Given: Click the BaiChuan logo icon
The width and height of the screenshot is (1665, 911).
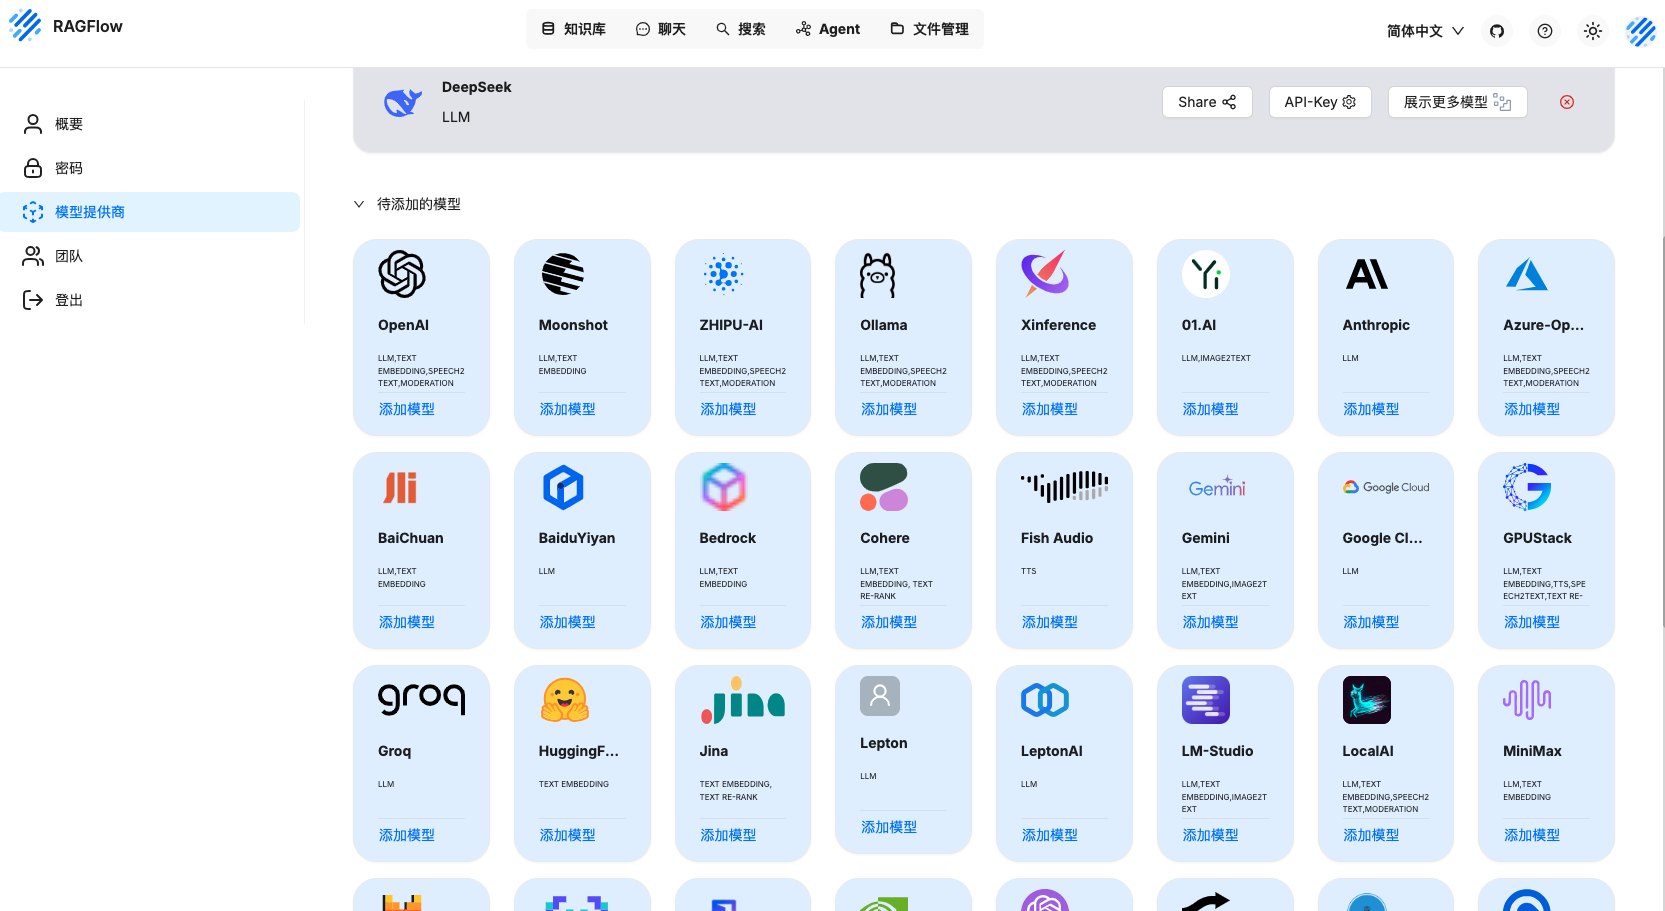Looking at the screenshot, I should point(401,487).
